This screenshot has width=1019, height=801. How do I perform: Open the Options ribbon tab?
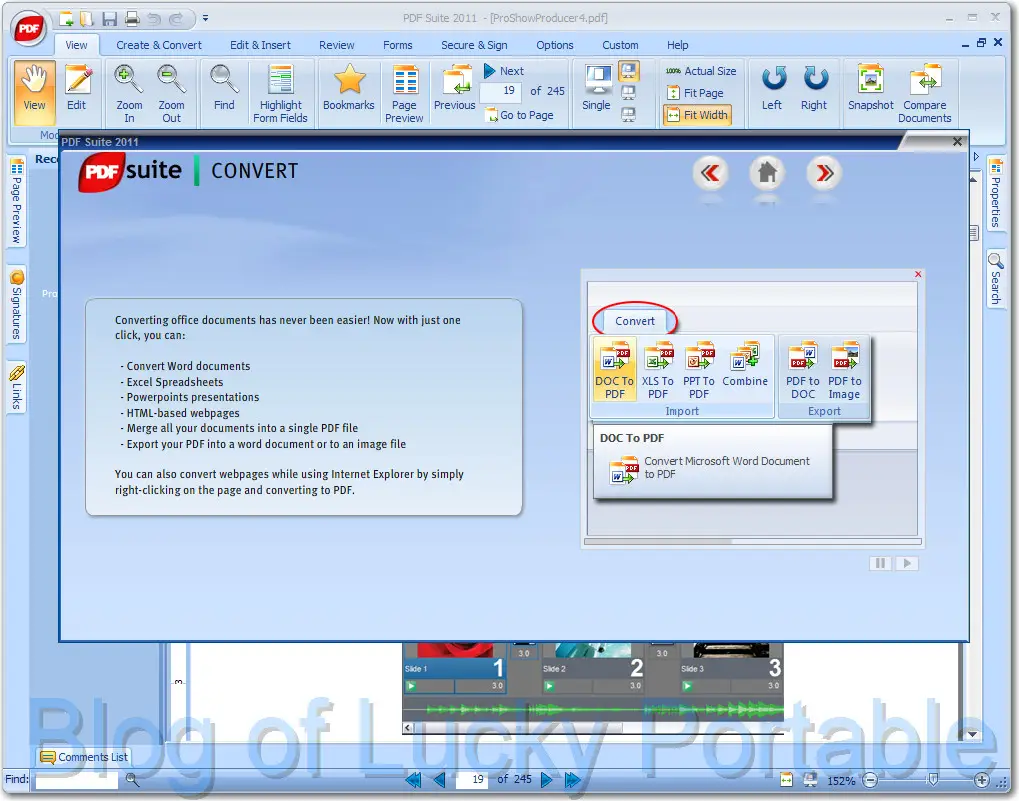pos(555,45)
